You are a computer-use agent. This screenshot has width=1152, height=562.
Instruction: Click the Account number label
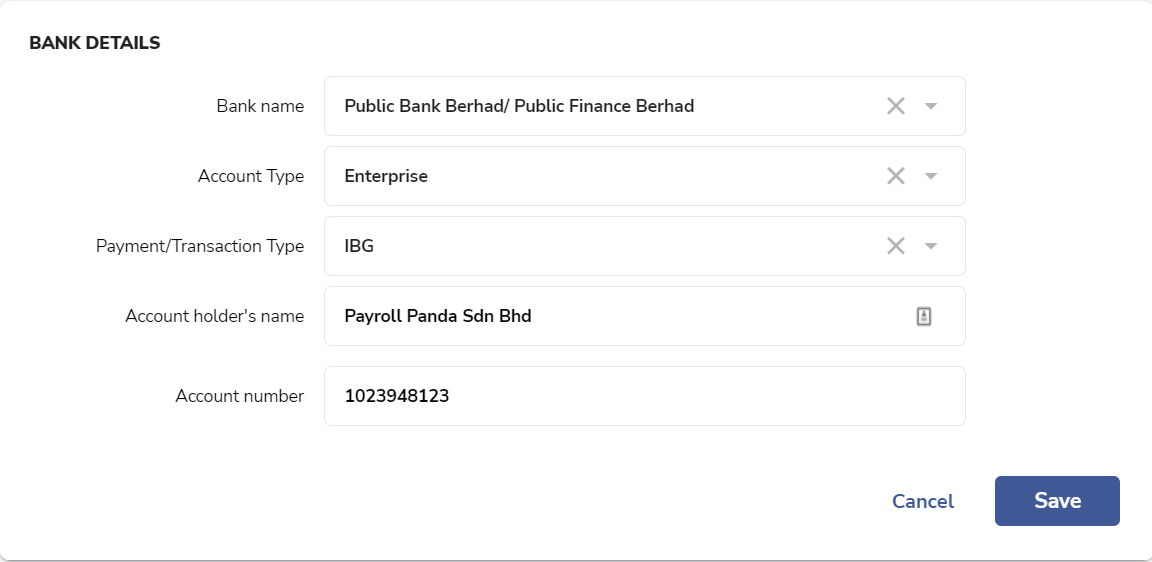[240, 396]
